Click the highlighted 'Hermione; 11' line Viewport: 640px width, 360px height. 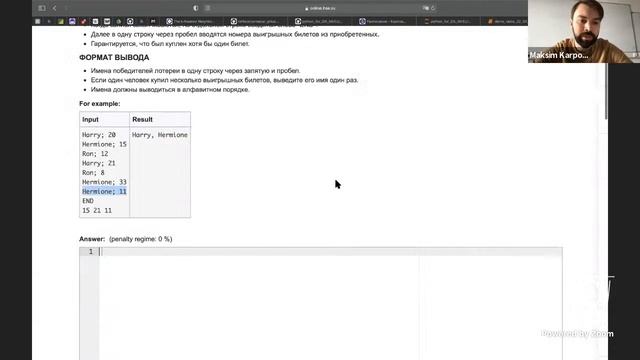pyautogui.click(x=104, y=191)
